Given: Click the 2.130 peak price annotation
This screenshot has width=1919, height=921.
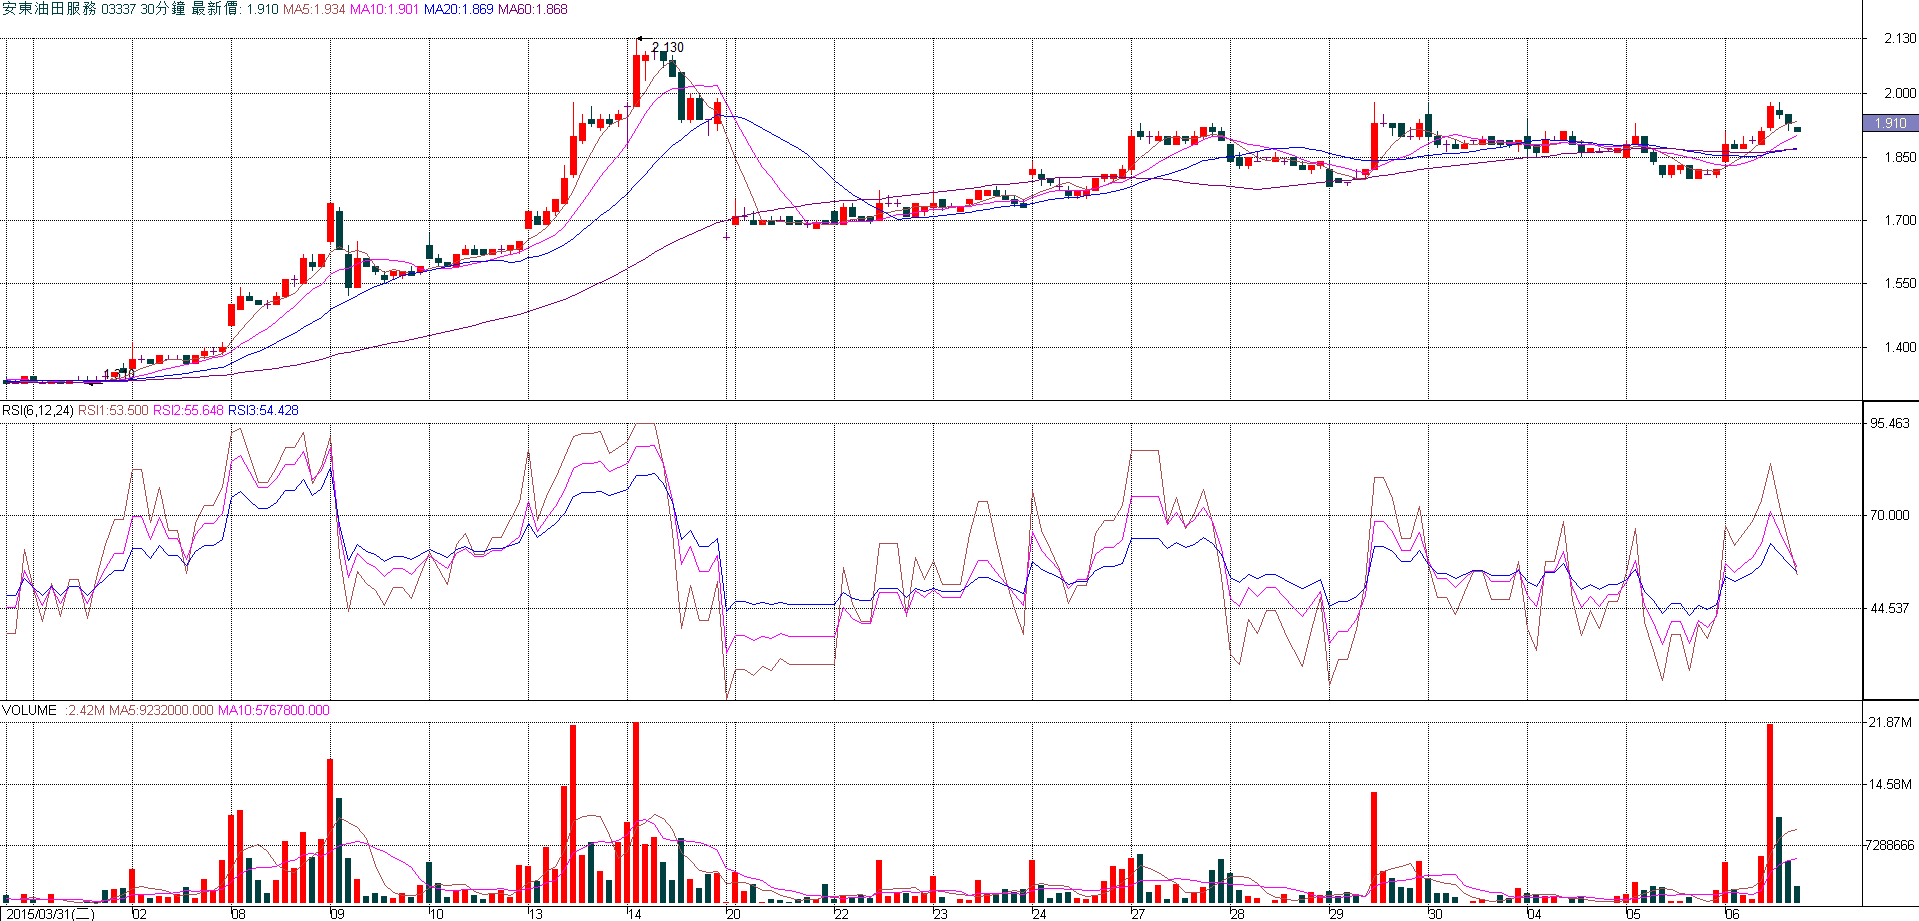Looking at the screenshot, I should (667, 47).
